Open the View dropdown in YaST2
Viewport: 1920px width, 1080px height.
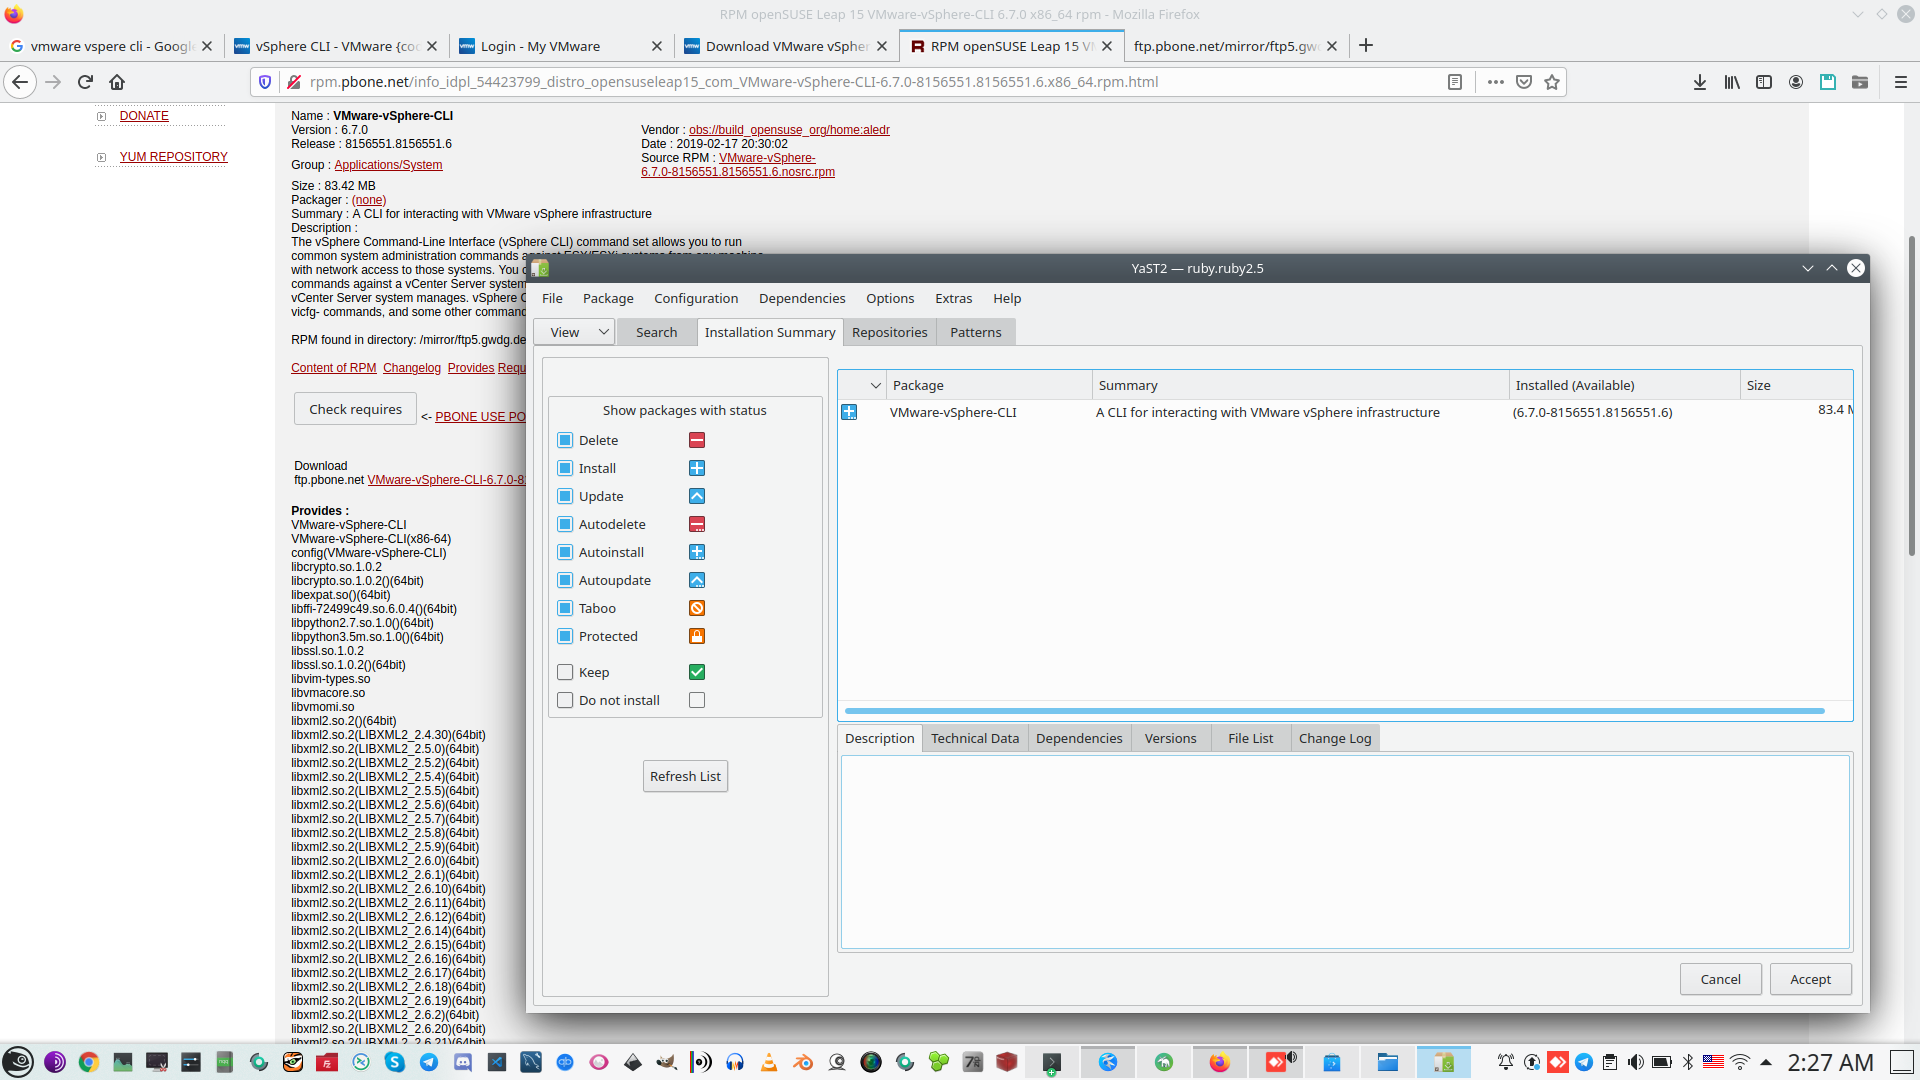[x=574, y=332]
